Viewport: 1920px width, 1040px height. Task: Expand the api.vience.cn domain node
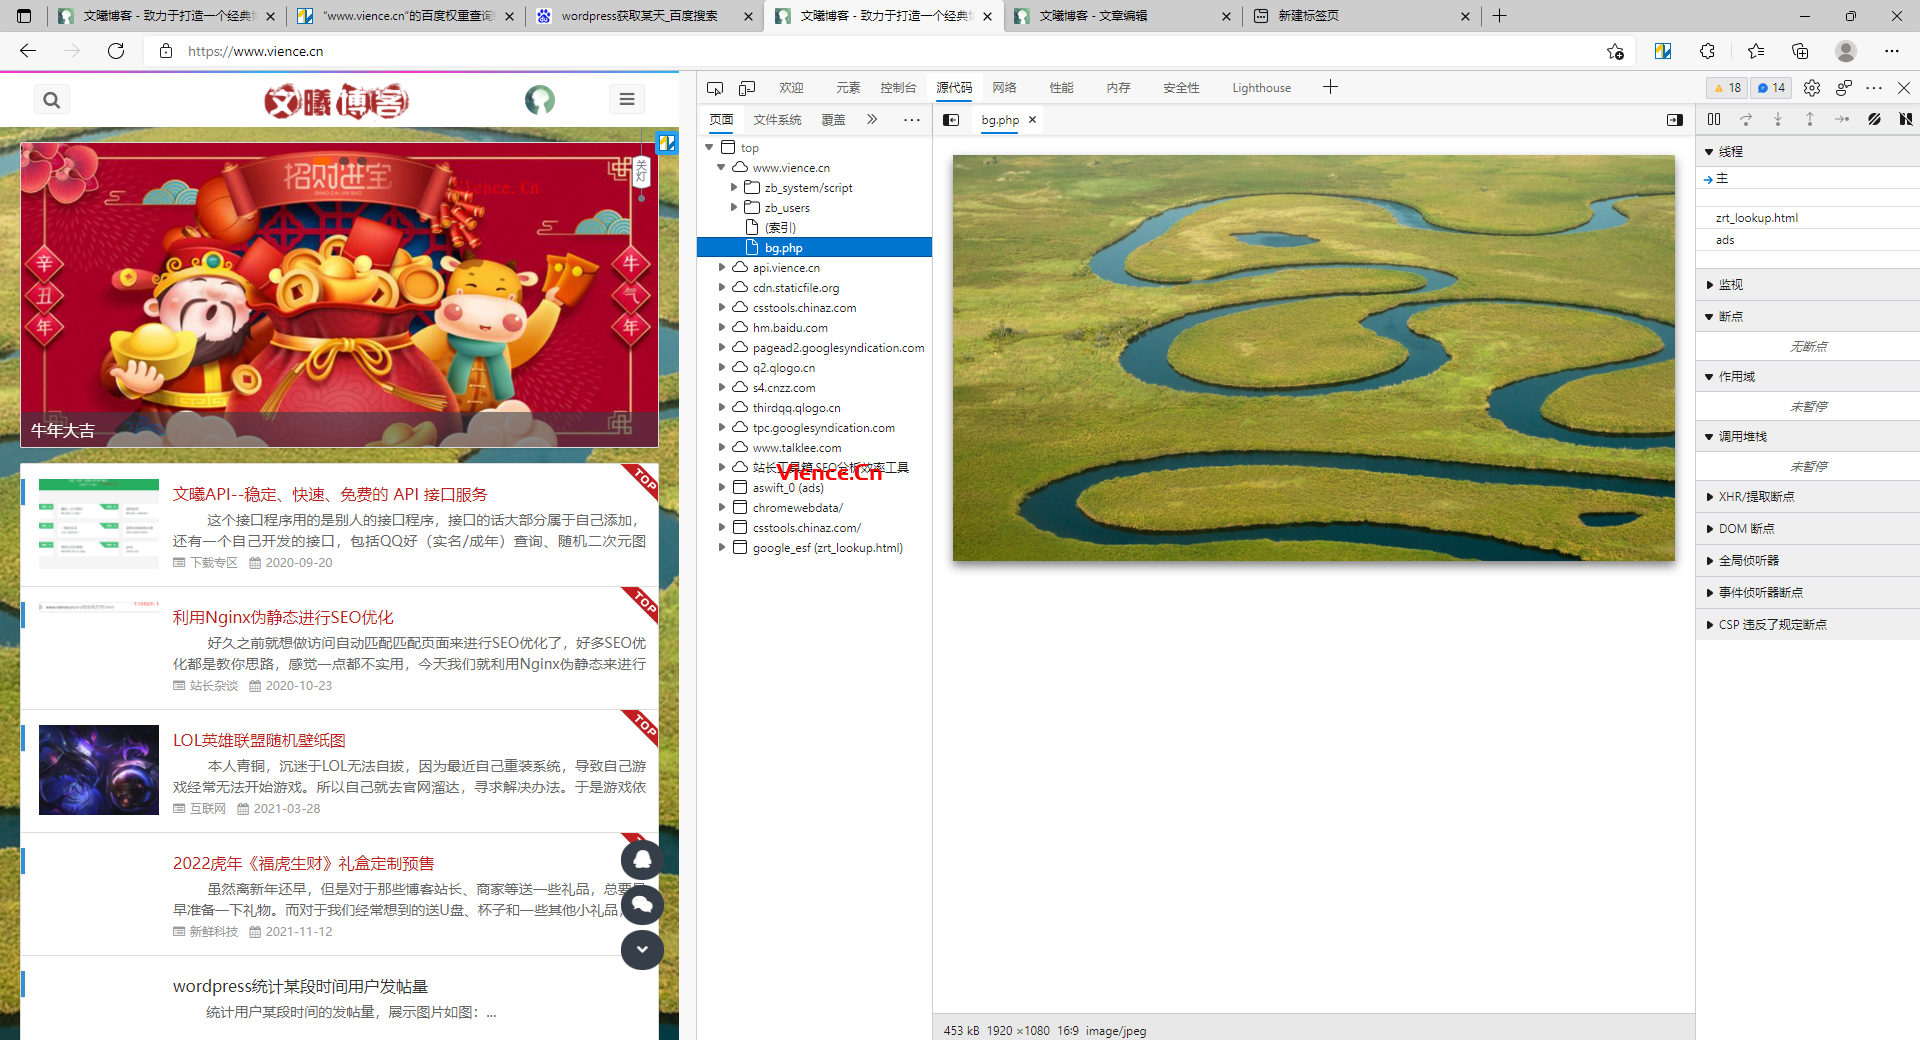coord(722,268)
